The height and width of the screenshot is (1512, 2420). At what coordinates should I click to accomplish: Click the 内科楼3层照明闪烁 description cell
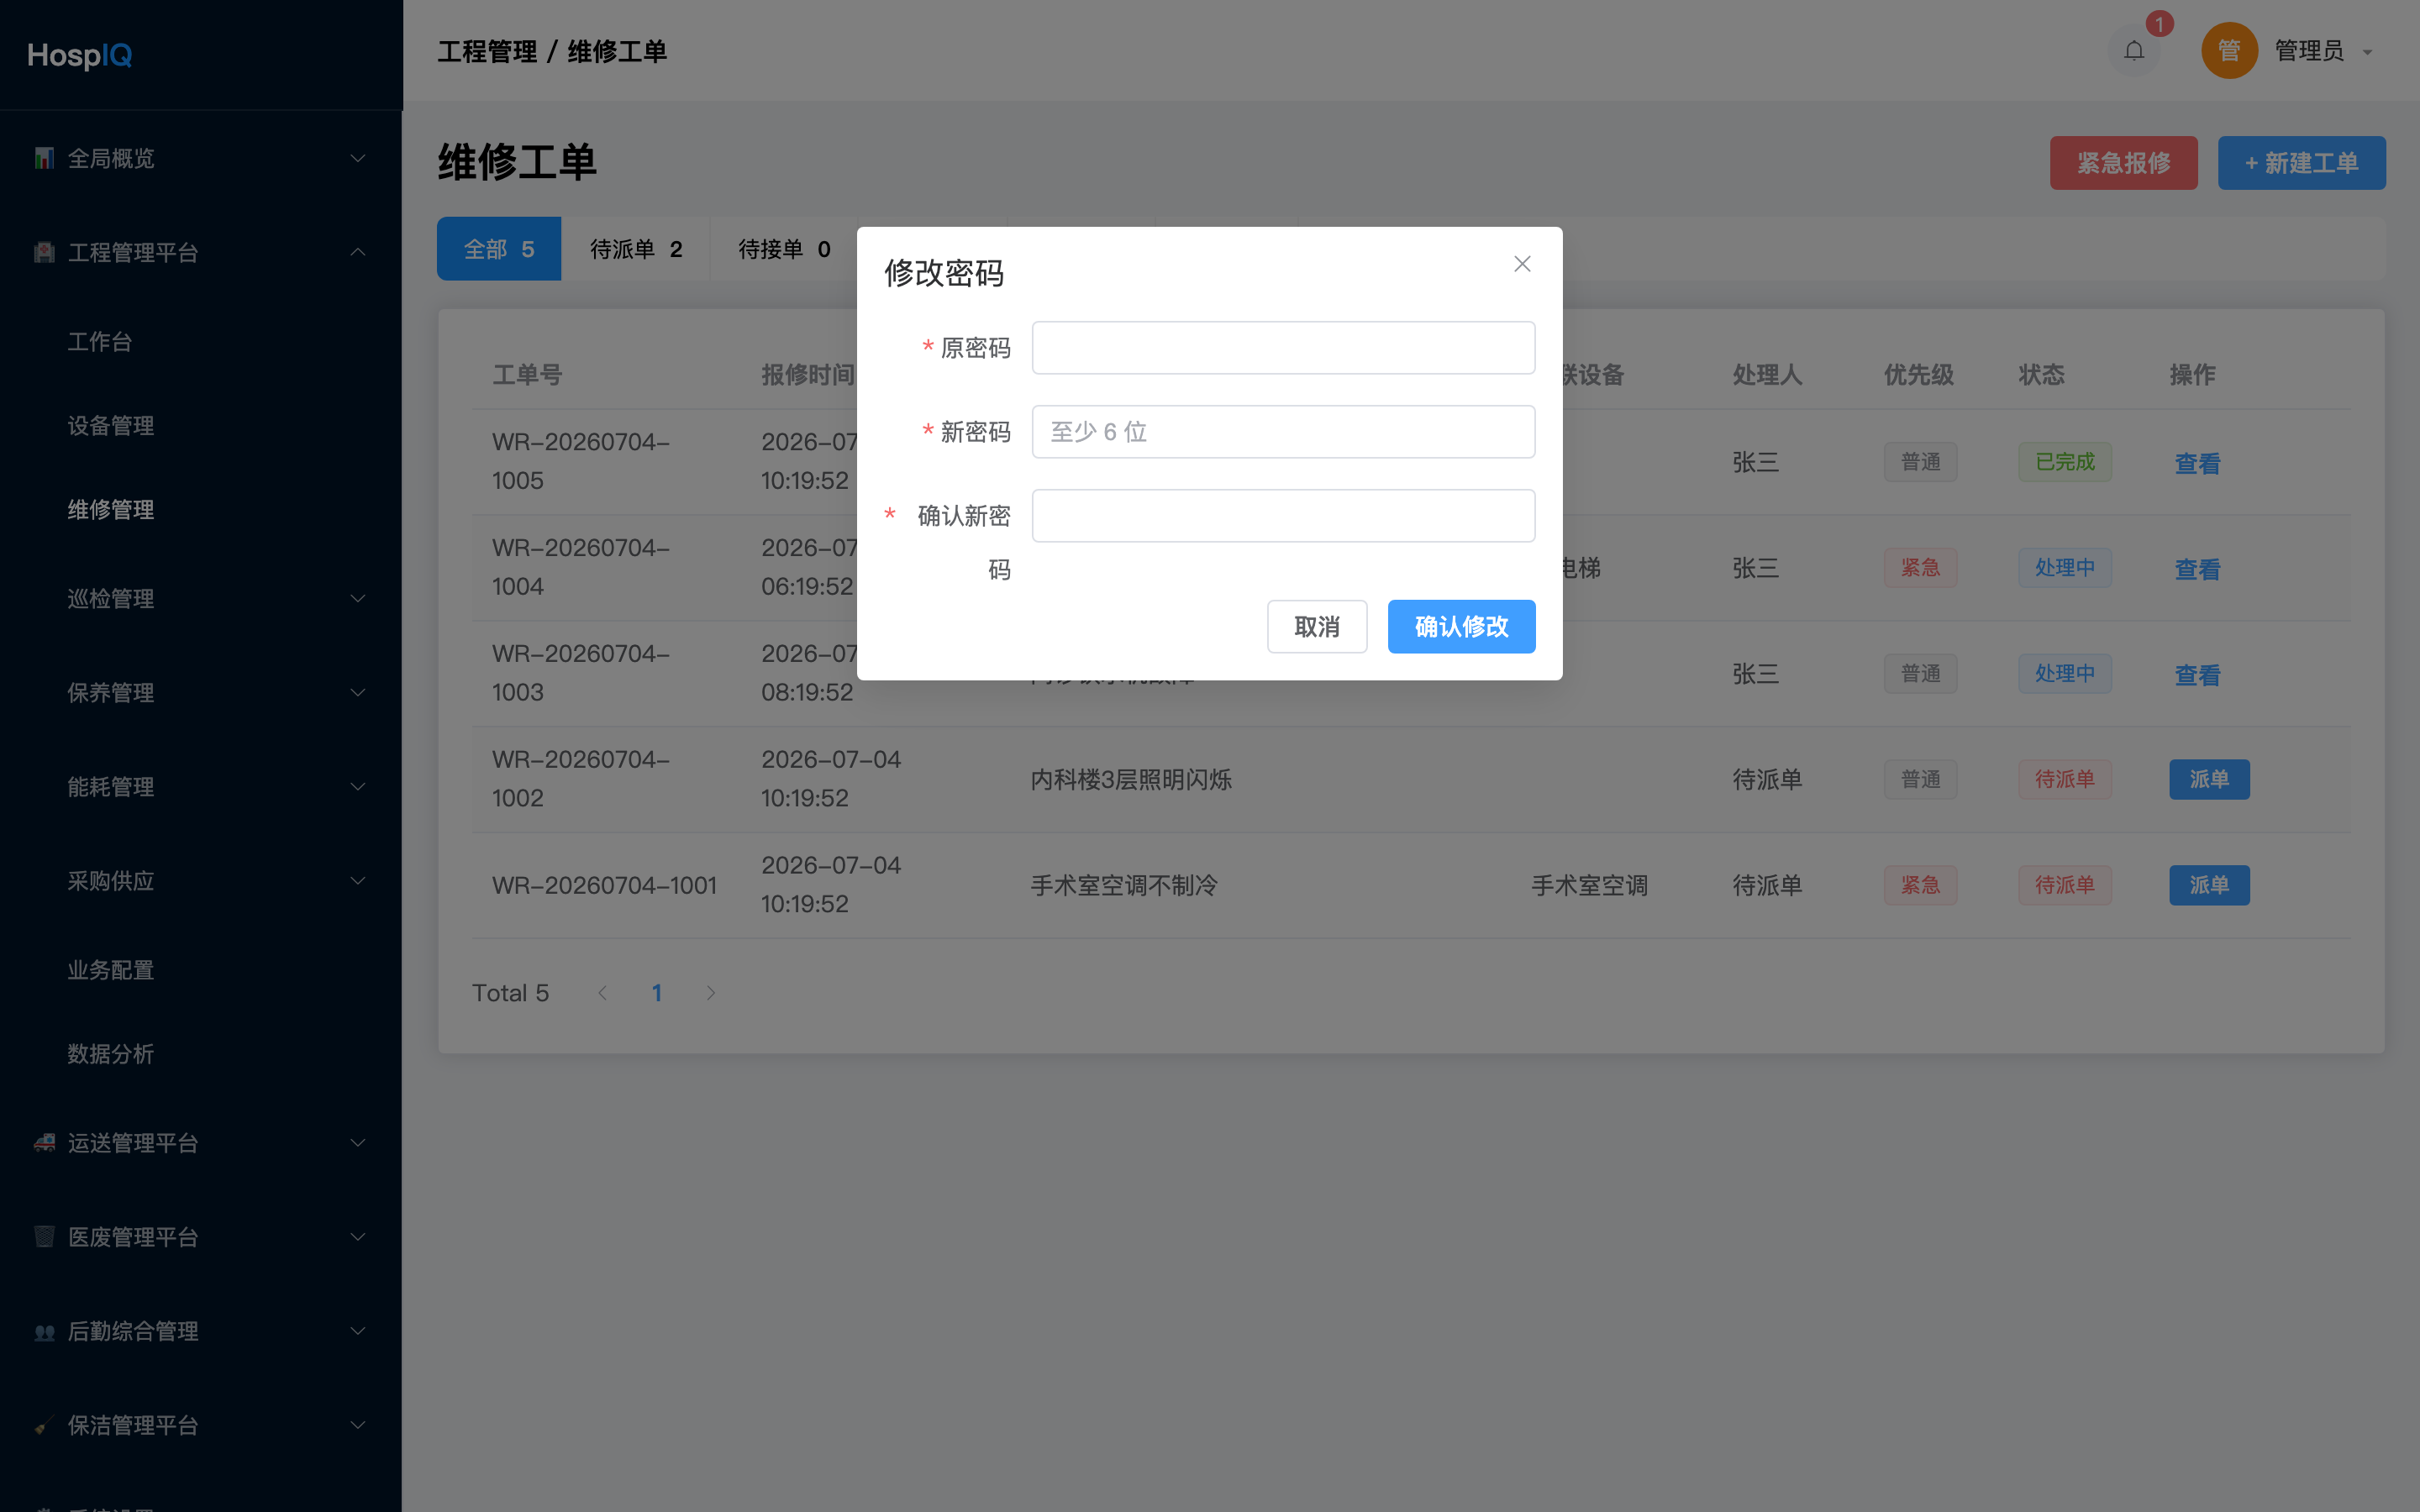[1131, 780]
